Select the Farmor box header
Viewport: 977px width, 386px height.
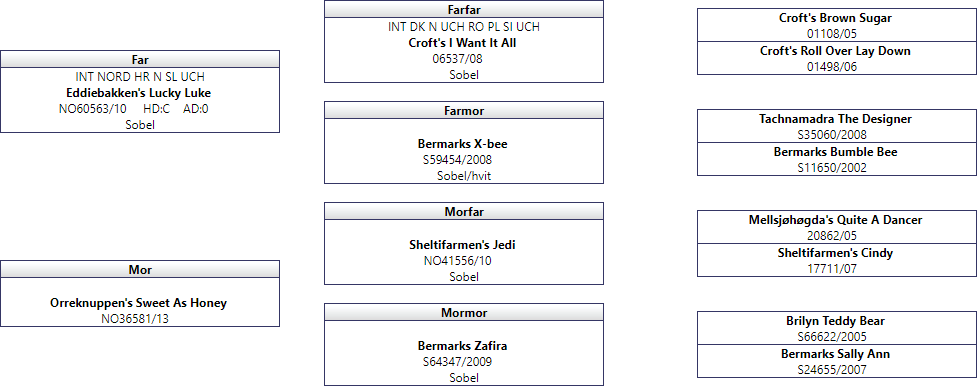[x=464, y=110]
